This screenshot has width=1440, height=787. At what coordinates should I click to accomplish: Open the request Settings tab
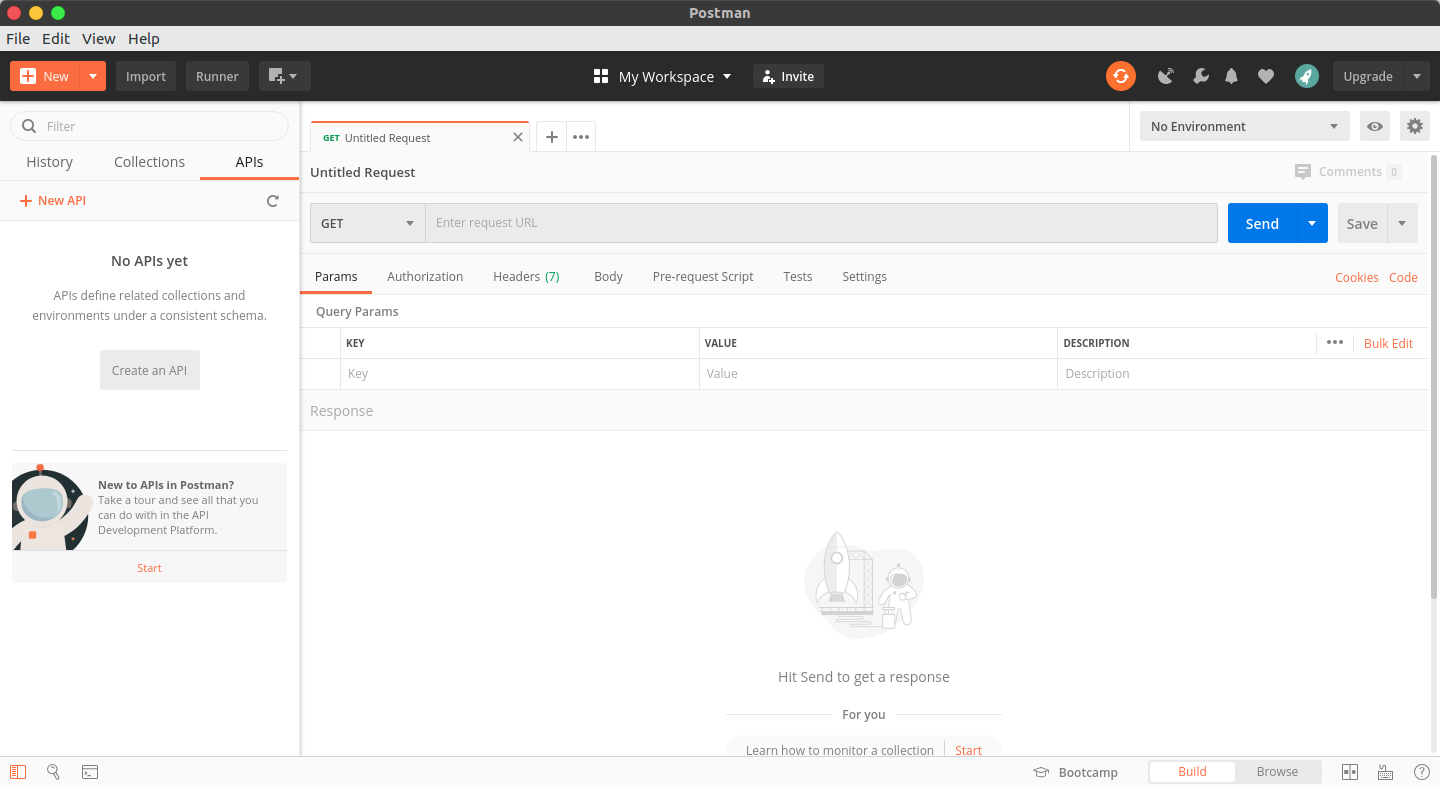864,276
